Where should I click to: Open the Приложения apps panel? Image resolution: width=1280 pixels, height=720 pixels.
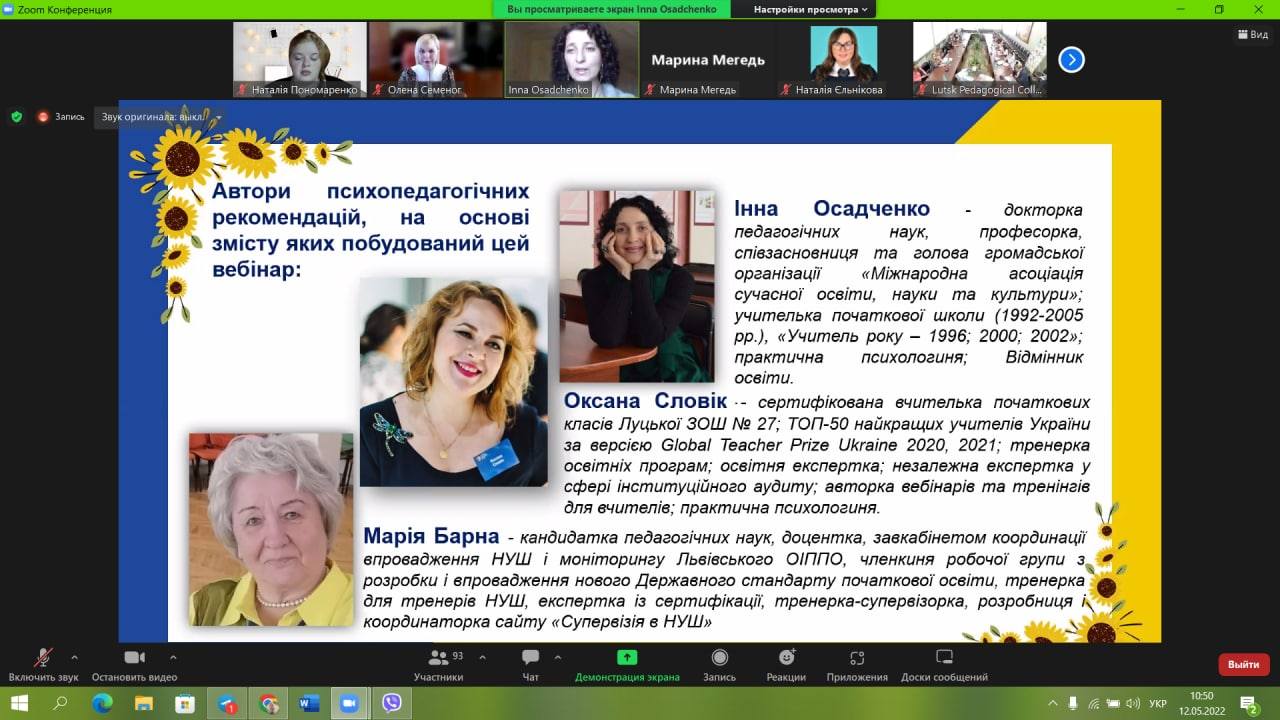click(x=857, y=664)
